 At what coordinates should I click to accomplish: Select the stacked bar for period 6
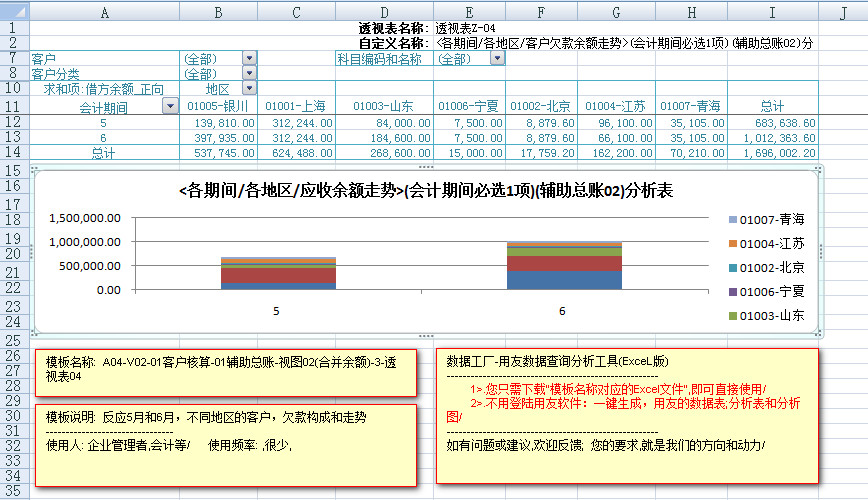click(x=562, y=266)
